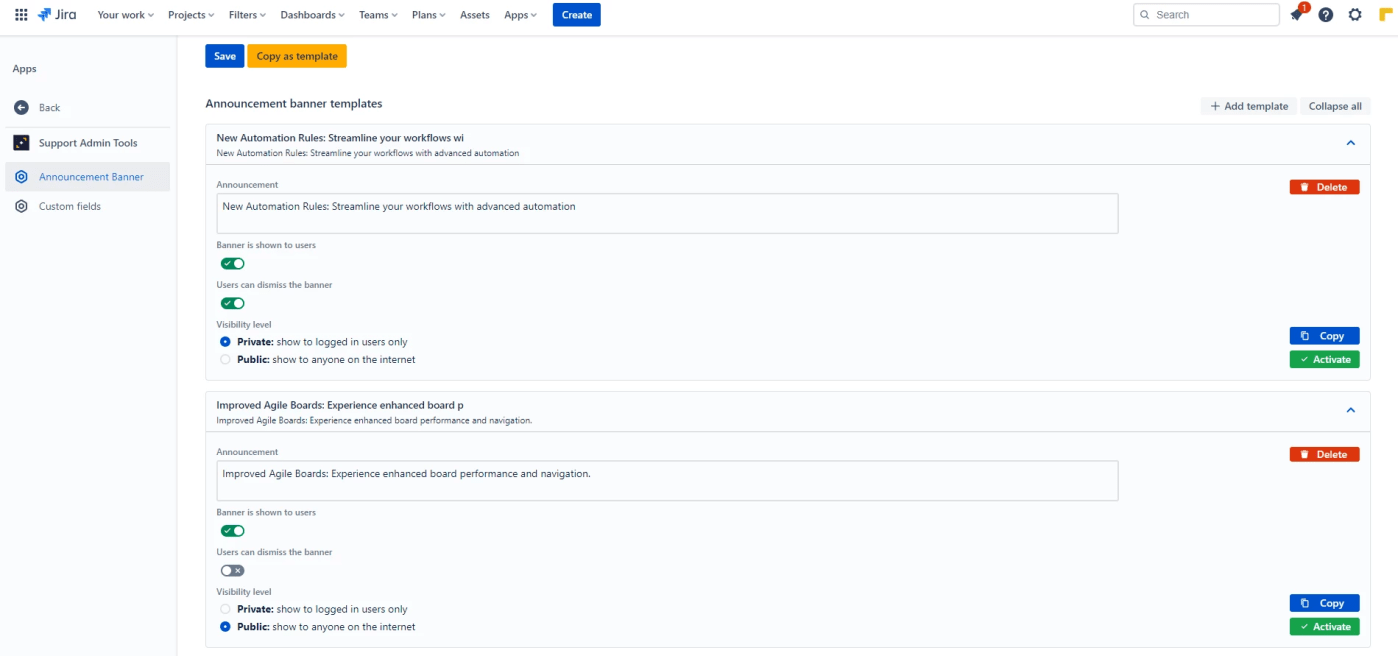1398x656 pixels.
Task: Activate the Improved Agile Boards template
Action: pos(1324,627)
